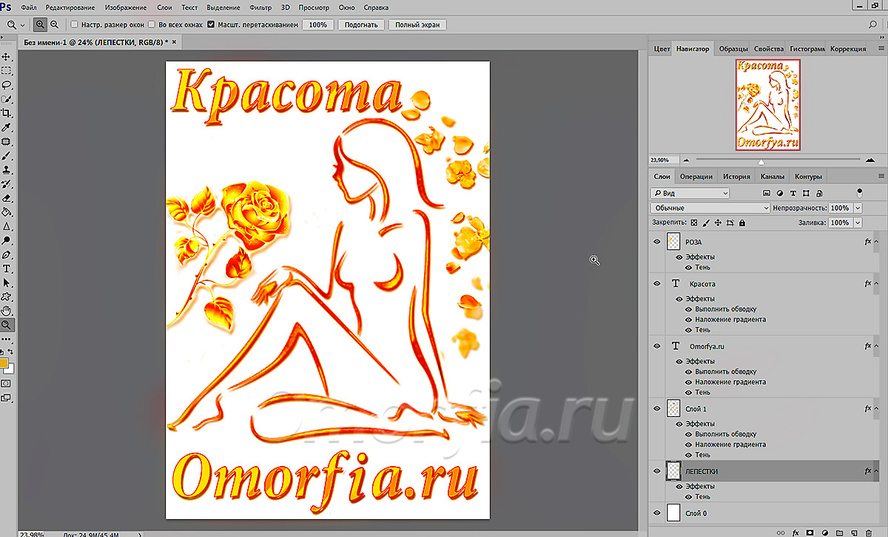Switch to the Каналы tab

(x=772, y=176)
